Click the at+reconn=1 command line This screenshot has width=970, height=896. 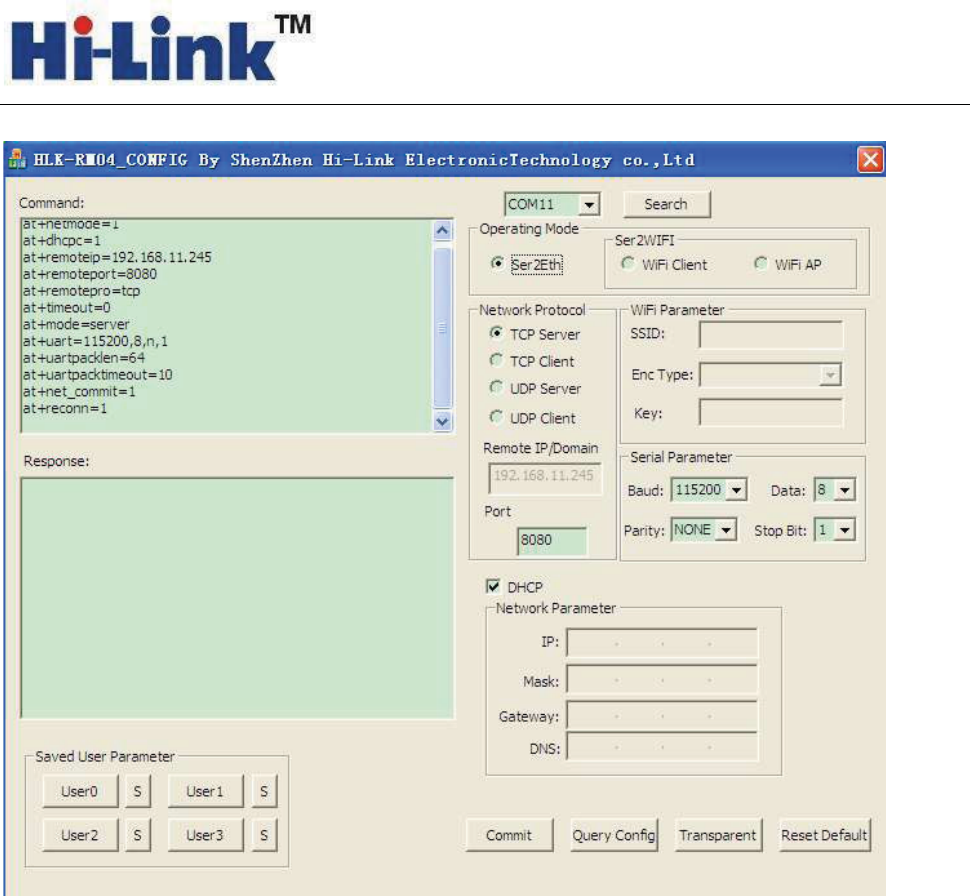tap(65, 408)
